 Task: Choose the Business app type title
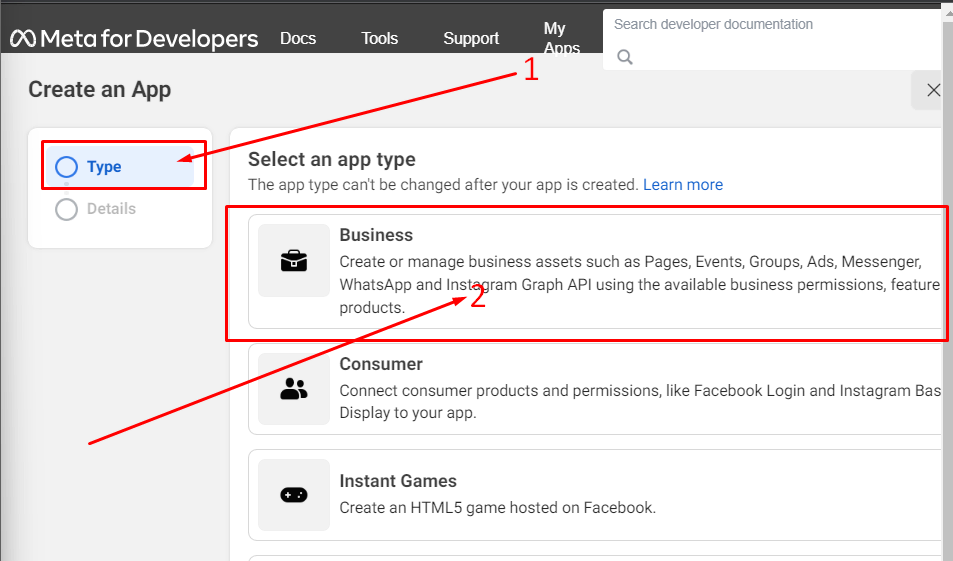[x=376, y=235]
